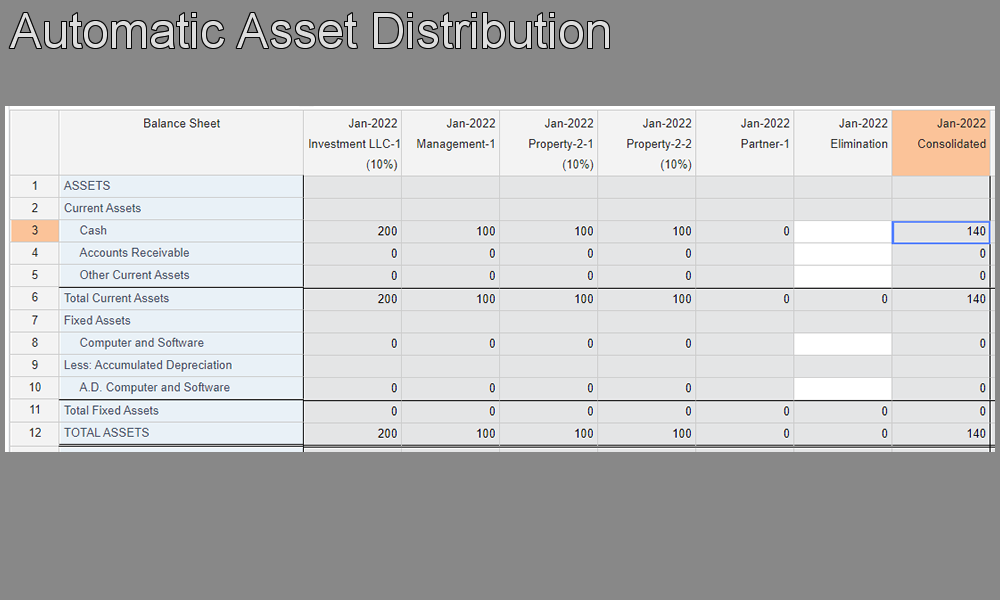This screenshot has height=600, width=1000.
Task: Select the Management-1 column header
Action: (451, 143)
